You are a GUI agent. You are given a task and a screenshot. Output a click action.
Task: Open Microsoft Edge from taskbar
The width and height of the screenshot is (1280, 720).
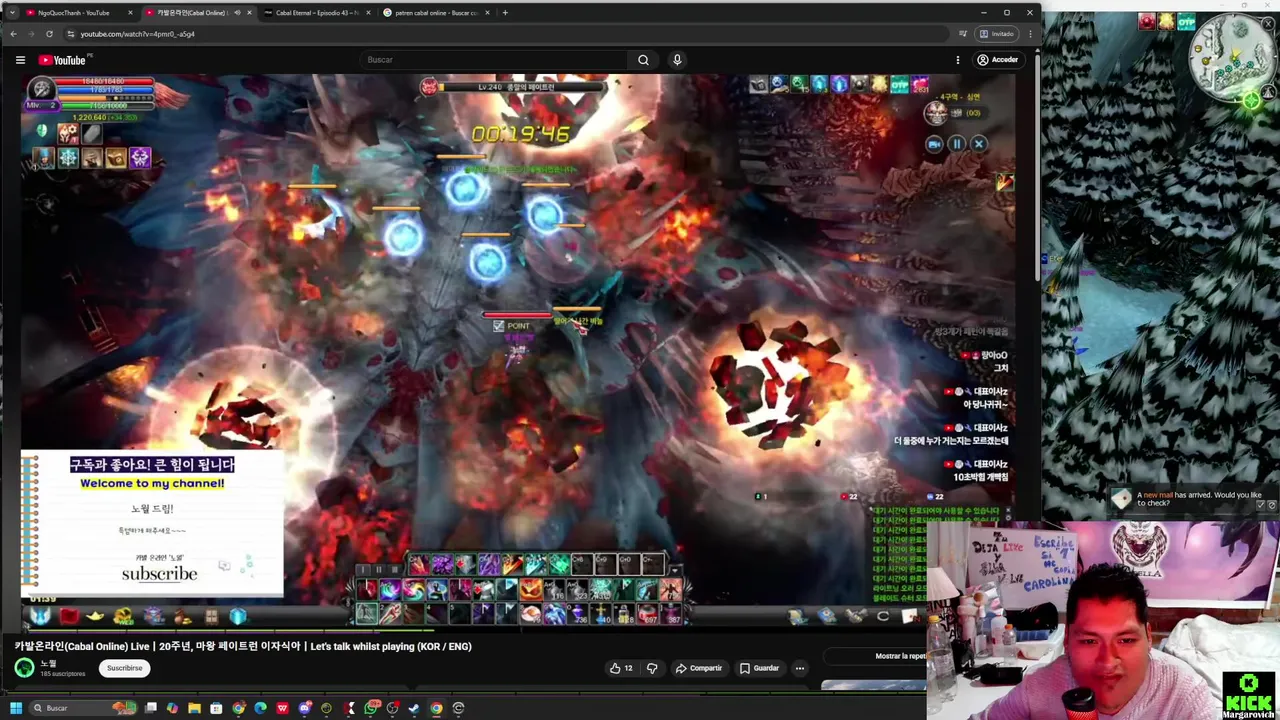click(x=260, y=708)
